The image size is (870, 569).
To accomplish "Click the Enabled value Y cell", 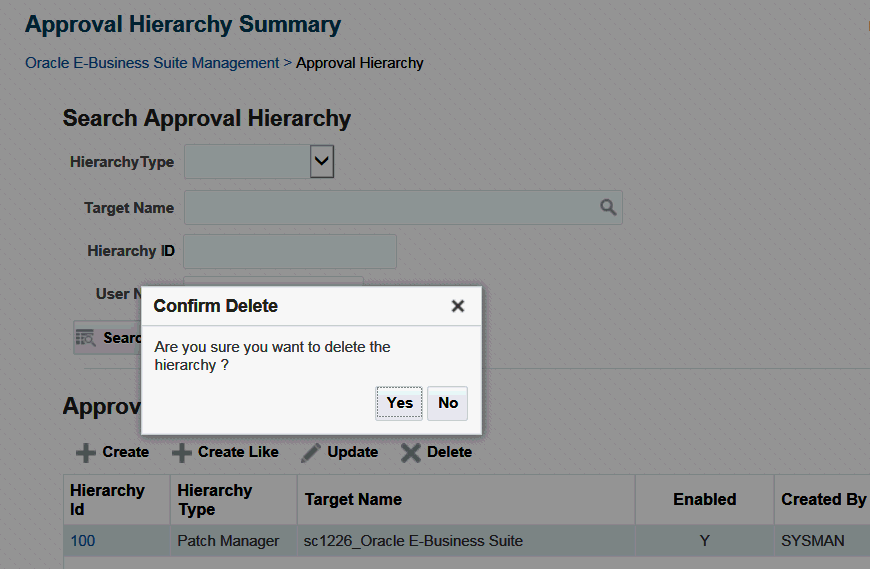I will click(705, 541).
